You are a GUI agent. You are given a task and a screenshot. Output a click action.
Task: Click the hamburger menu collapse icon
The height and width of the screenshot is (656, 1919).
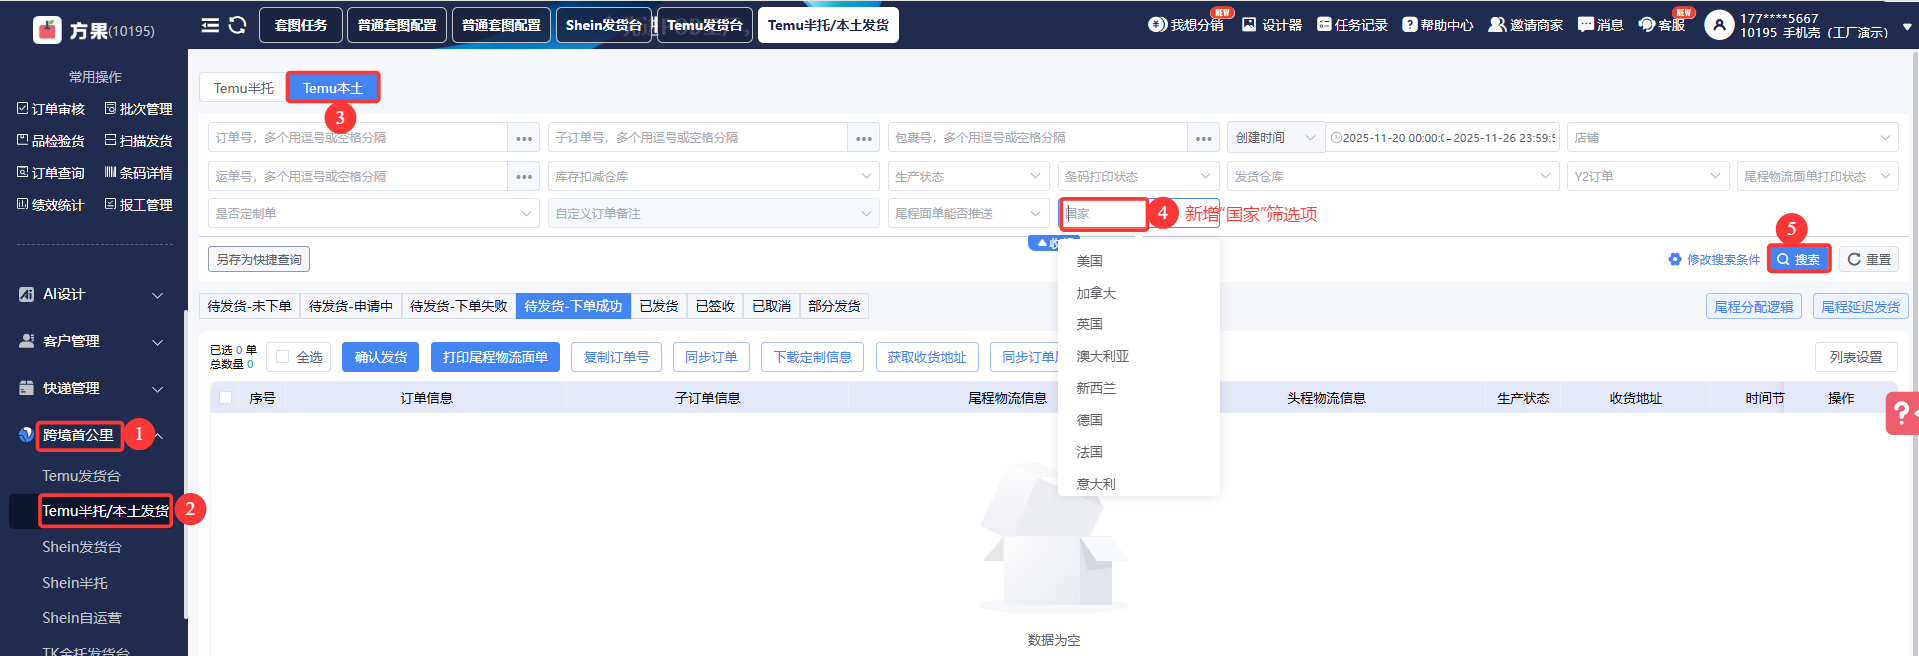(x=210, y=25)
